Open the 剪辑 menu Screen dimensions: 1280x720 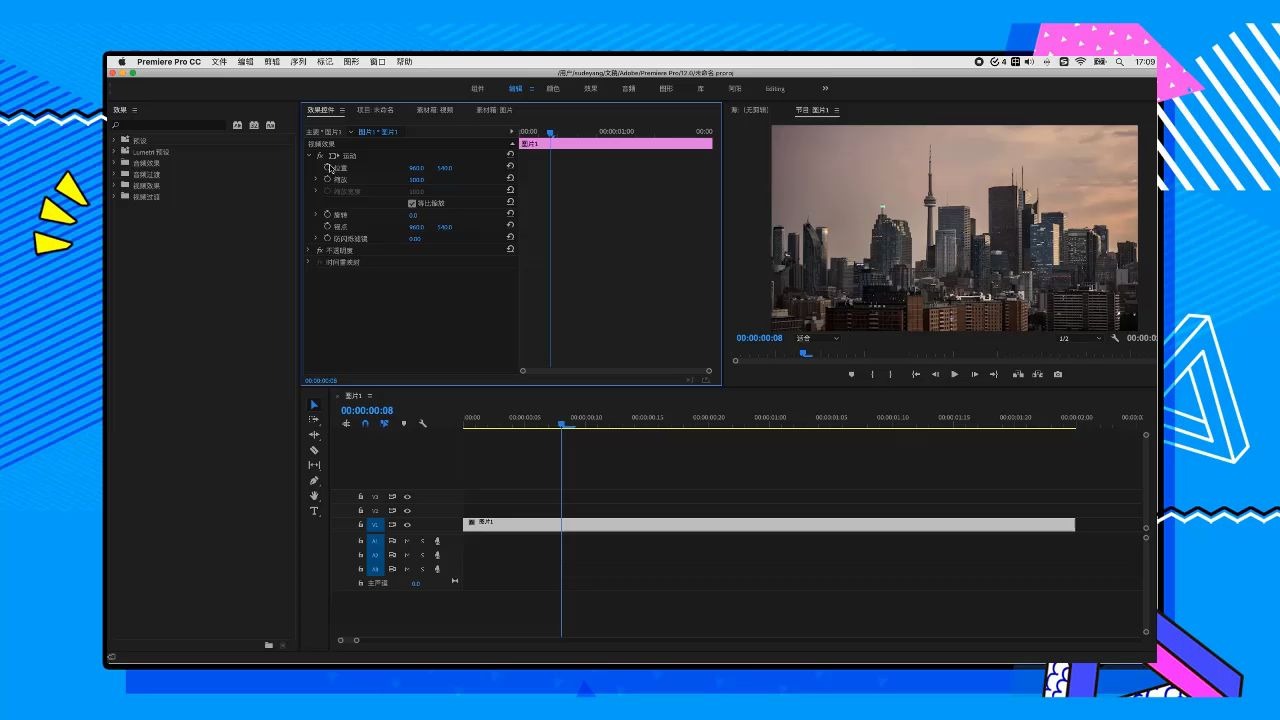click(272, 62)
